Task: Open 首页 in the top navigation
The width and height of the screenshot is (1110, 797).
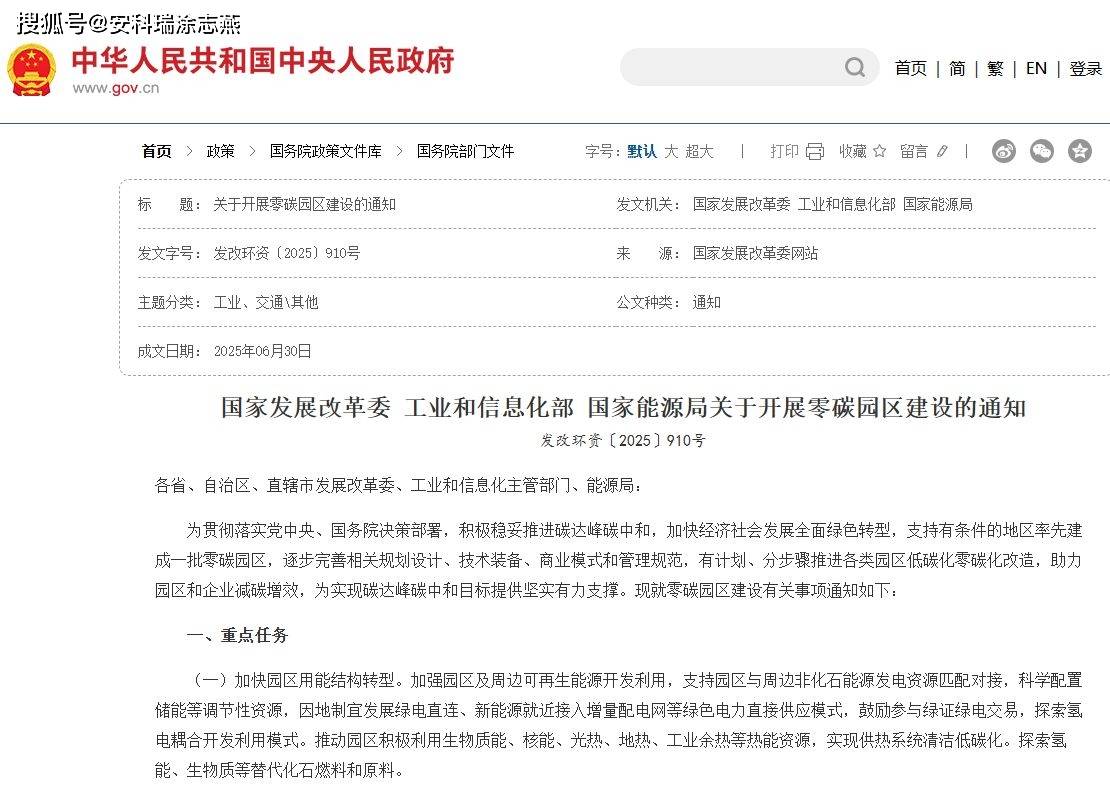Action: click(x=910, y=68)
